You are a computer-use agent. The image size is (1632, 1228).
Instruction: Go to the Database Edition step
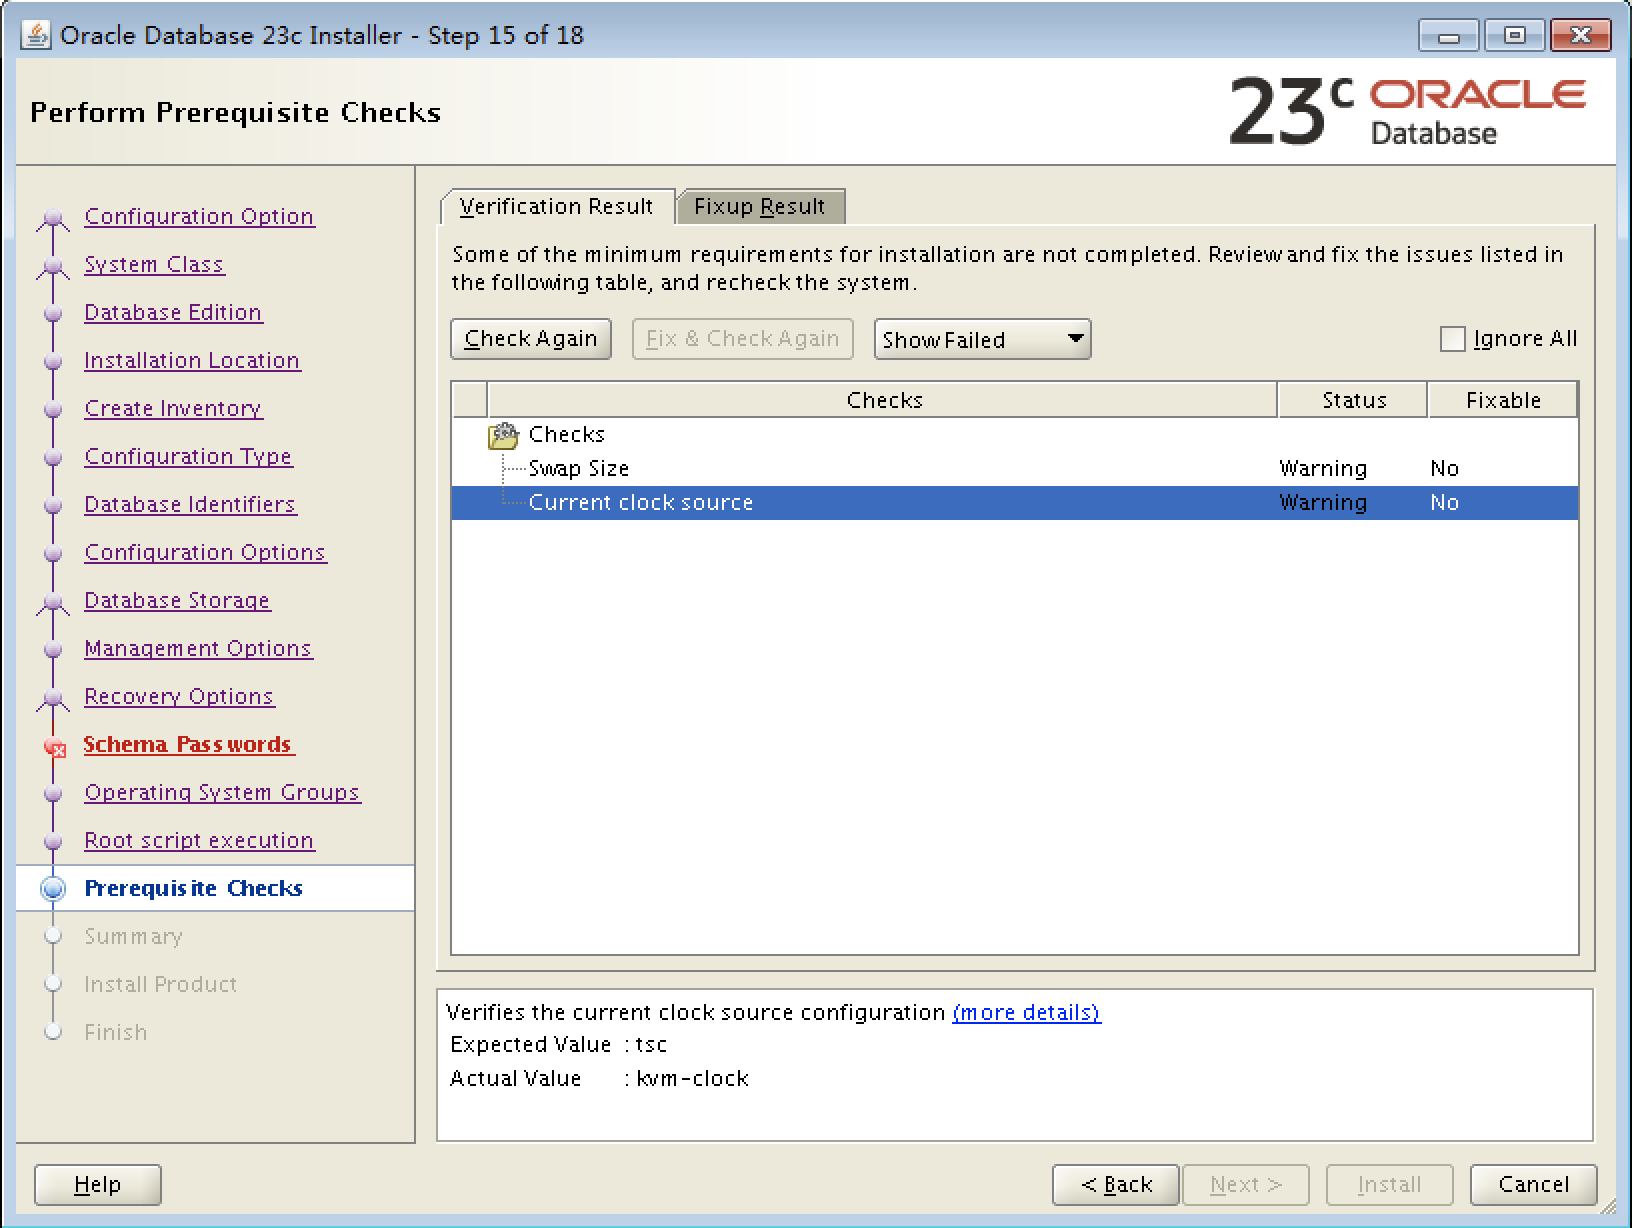(x=173, y=313)
